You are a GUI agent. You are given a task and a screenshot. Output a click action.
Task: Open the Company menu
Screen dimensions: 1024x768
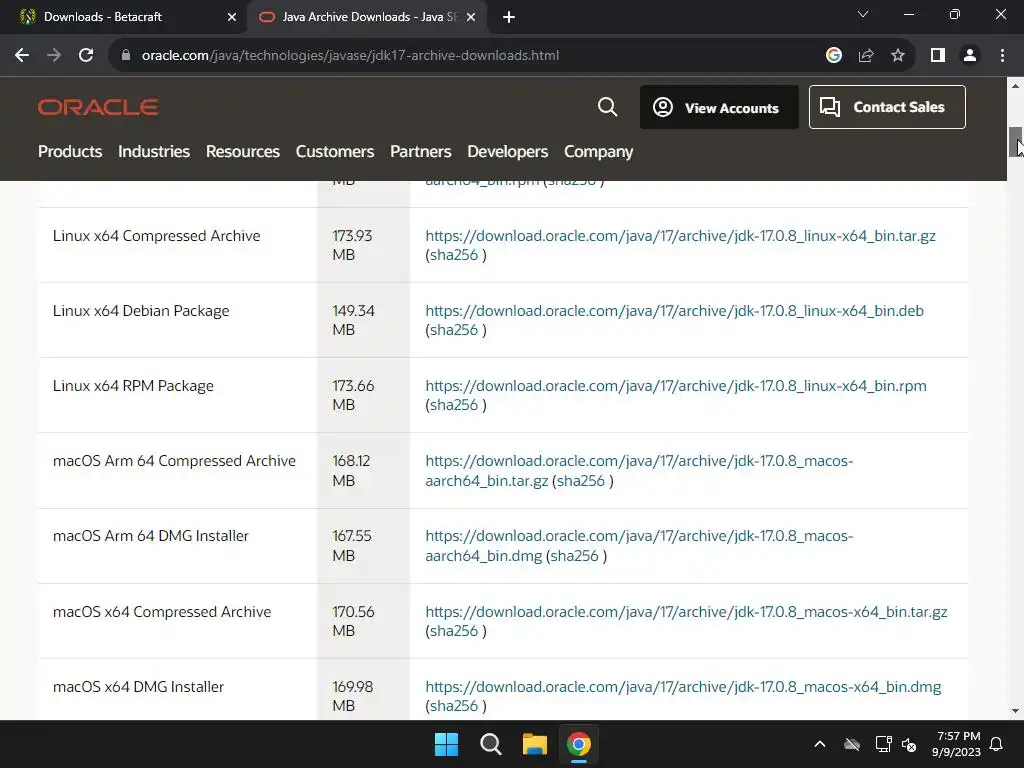click(x=599, y=152)
